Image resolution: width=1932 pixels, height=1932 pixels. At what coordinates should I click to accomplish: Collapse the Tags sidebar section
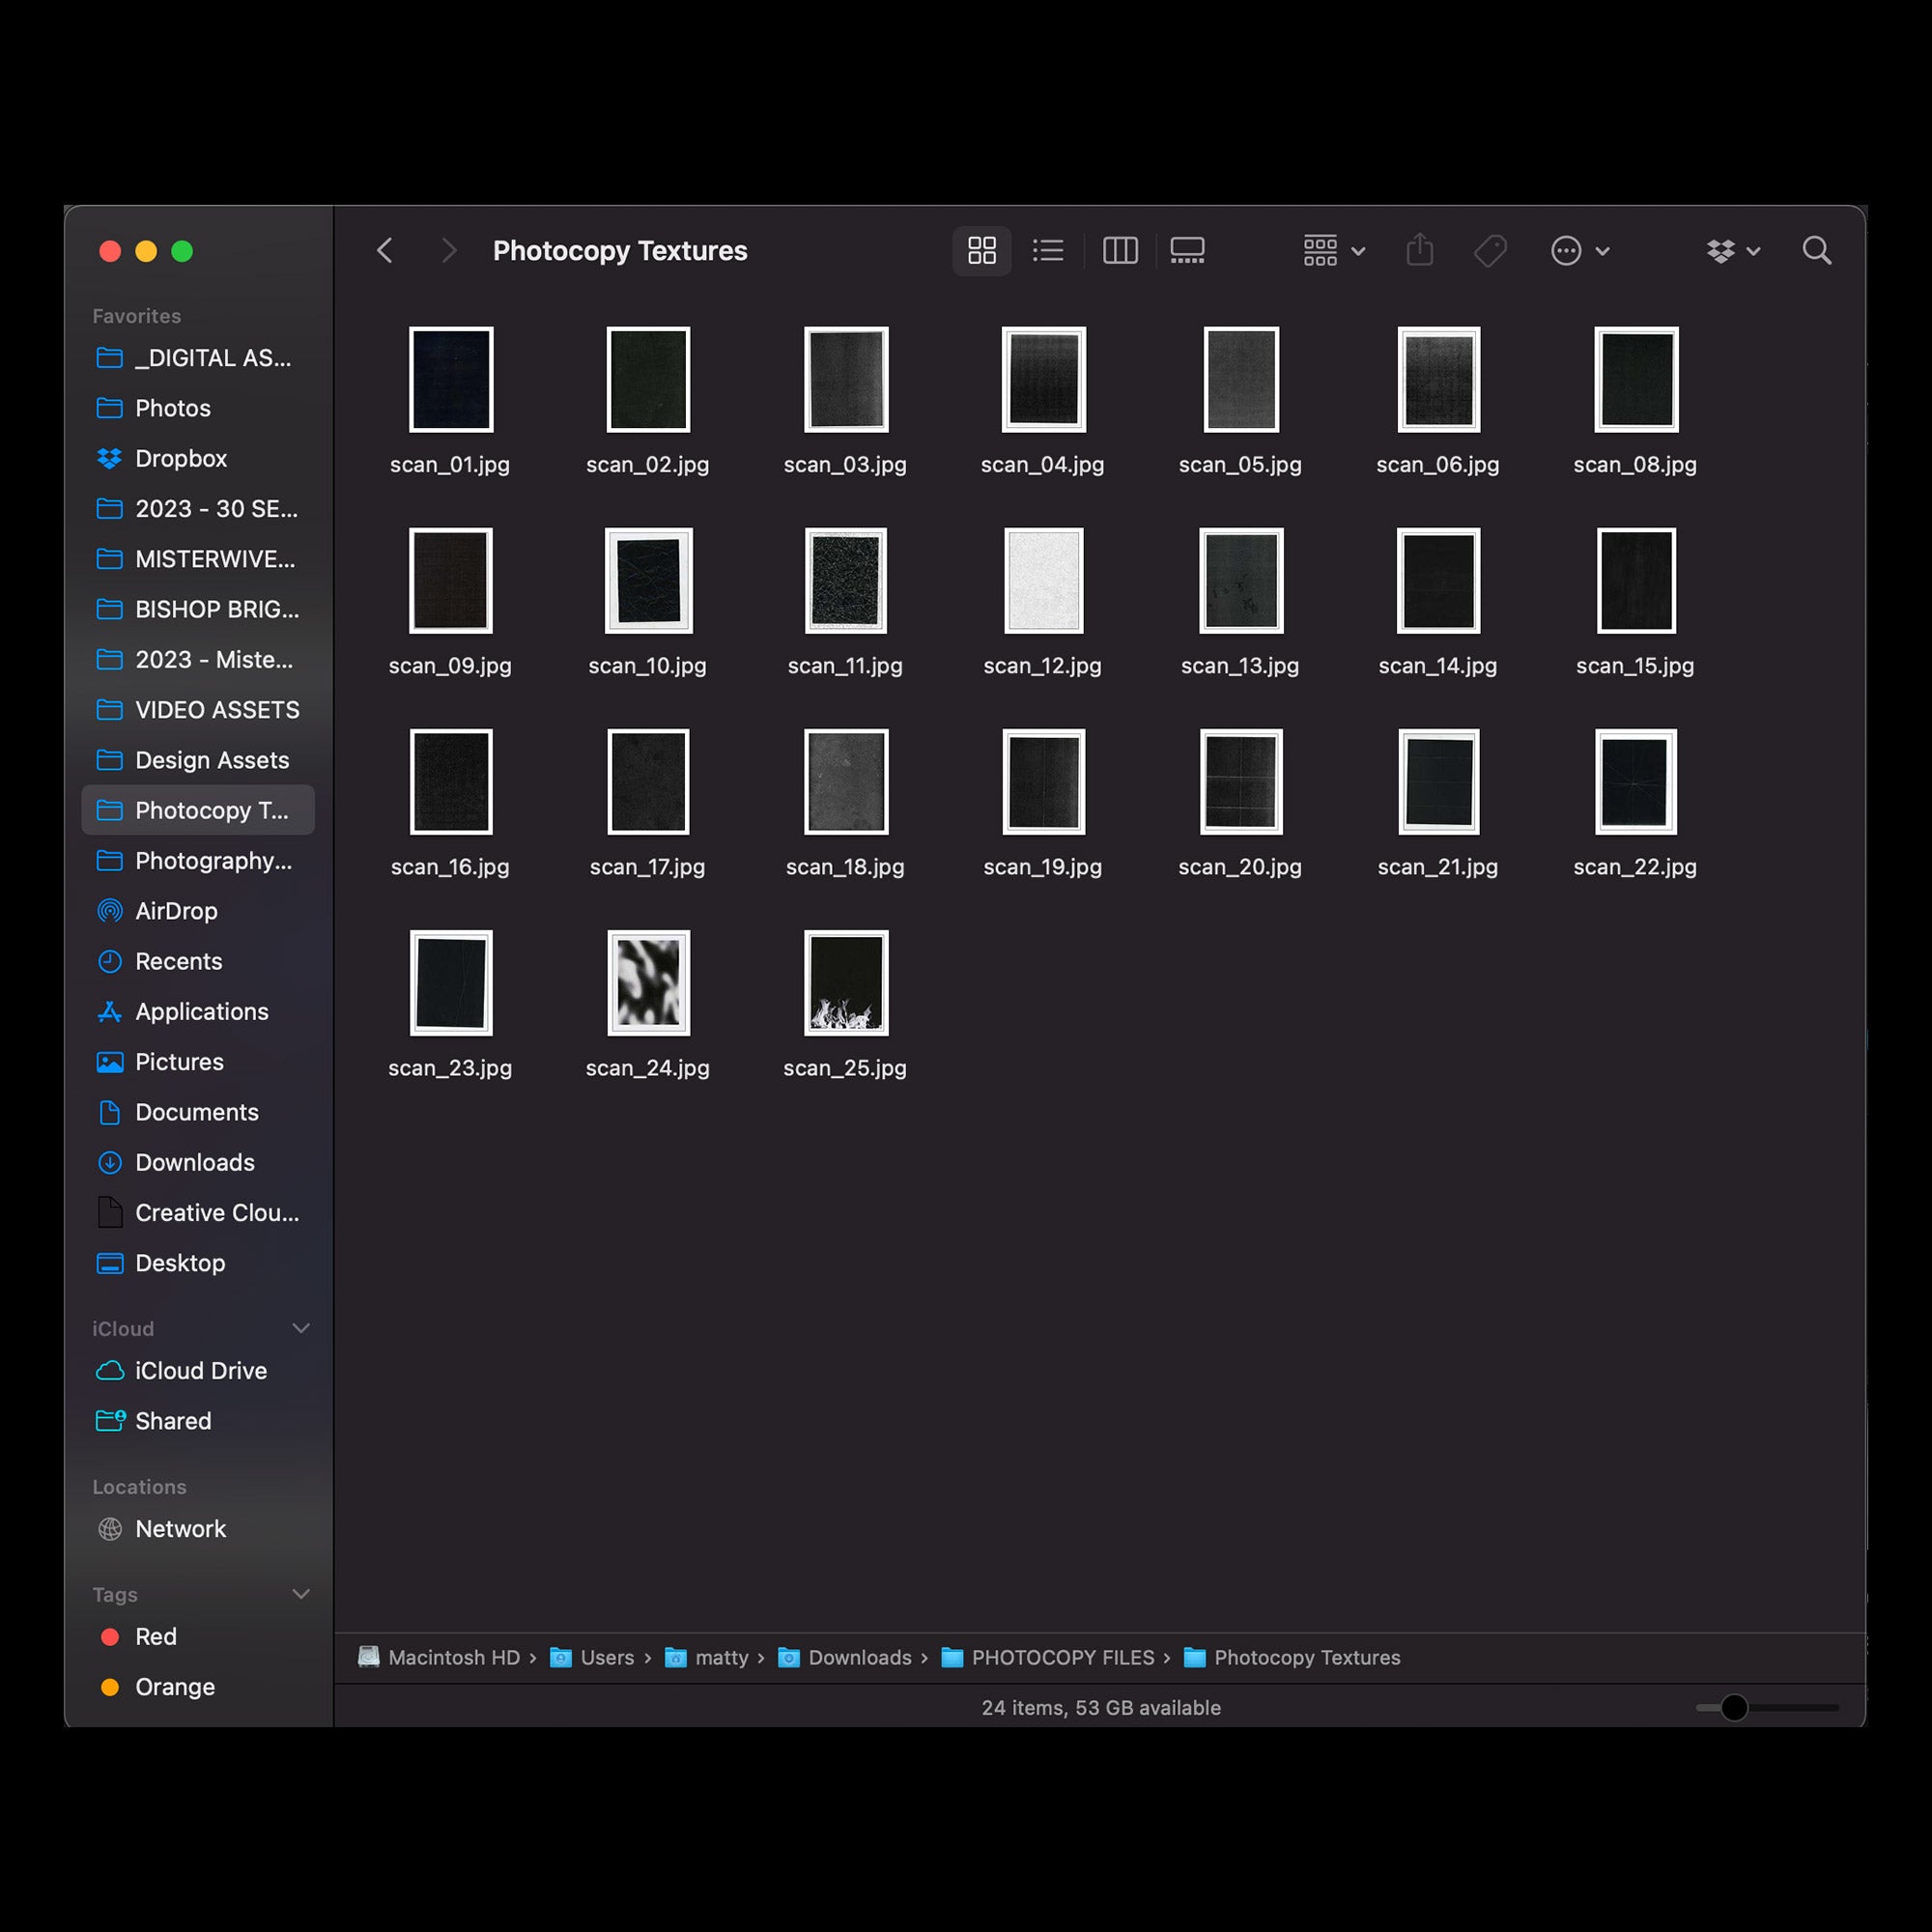point(300,1594)
